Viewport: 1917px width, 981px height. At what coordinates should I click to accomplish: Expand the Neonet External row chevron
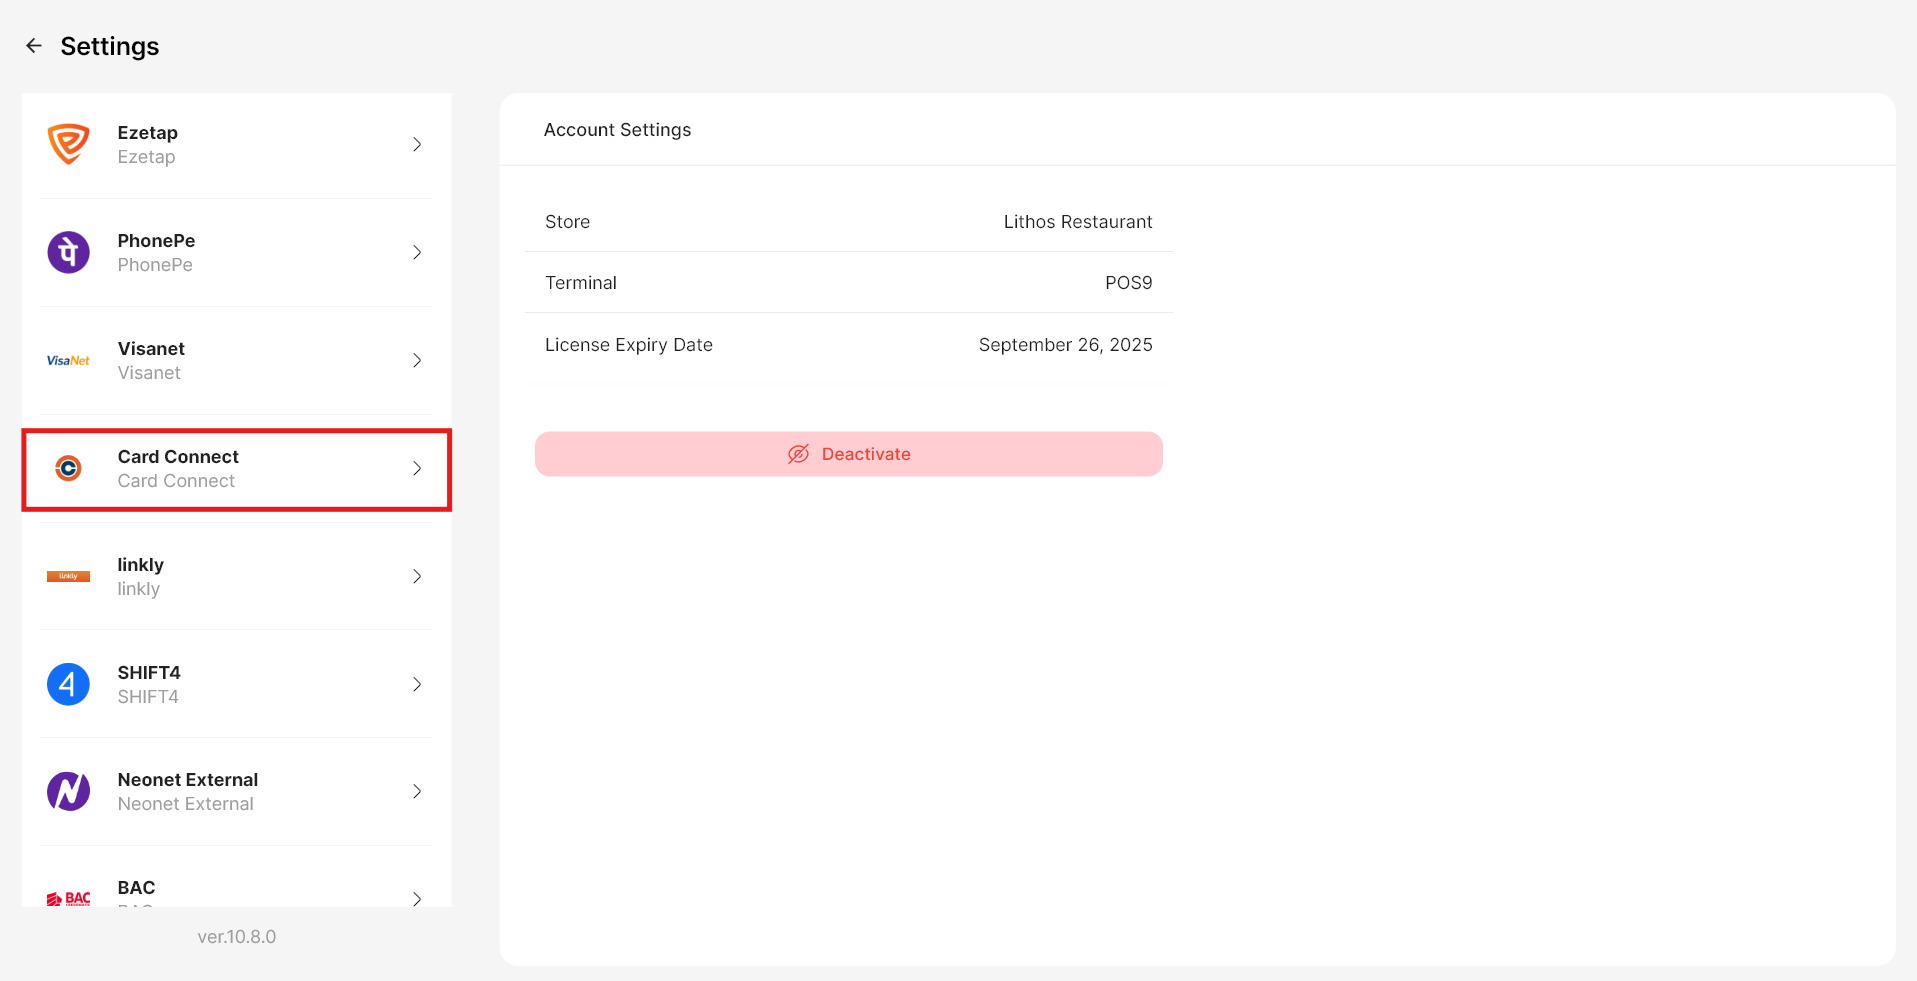(417, 791)
